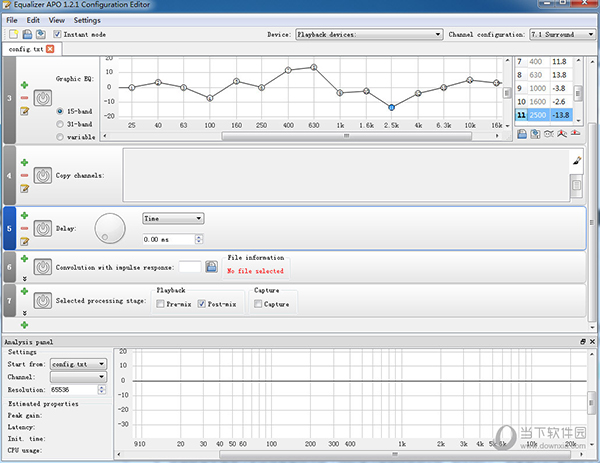
Task: Edit Graphic EQ row 3 as text
Action: pos(24,111)
